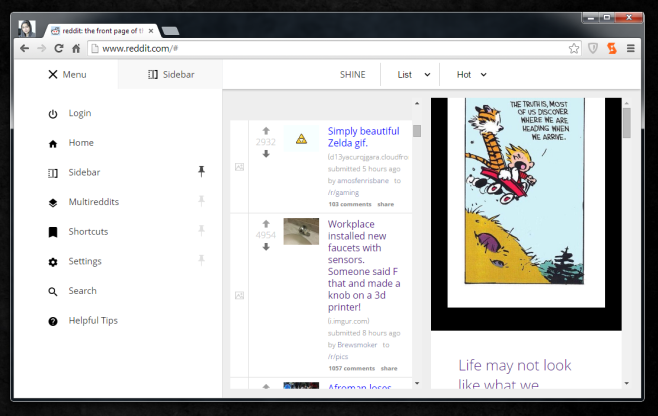Downvote the Zelda gif post

pos(266,154)
